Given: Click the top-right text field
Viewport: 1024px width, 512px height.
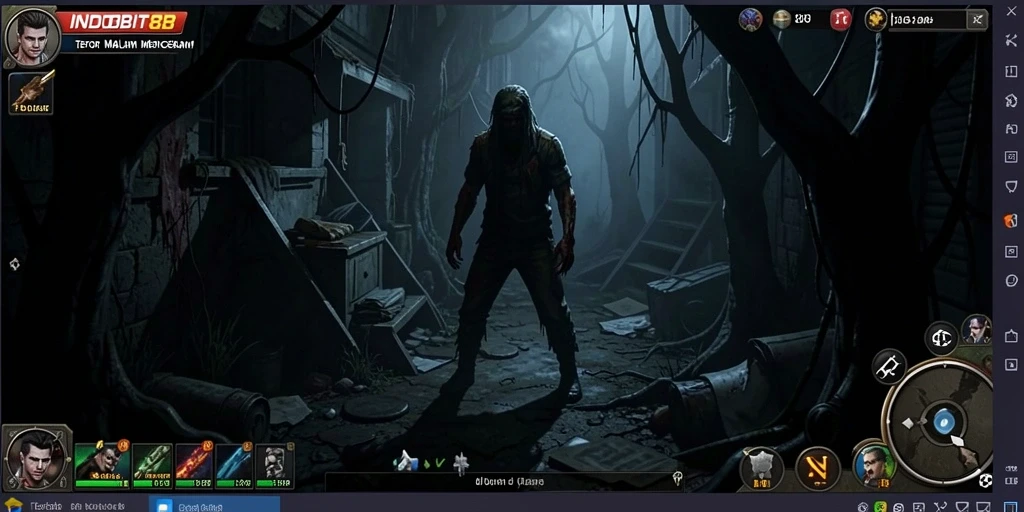Looking at the screenshot, I should (927, 20).
